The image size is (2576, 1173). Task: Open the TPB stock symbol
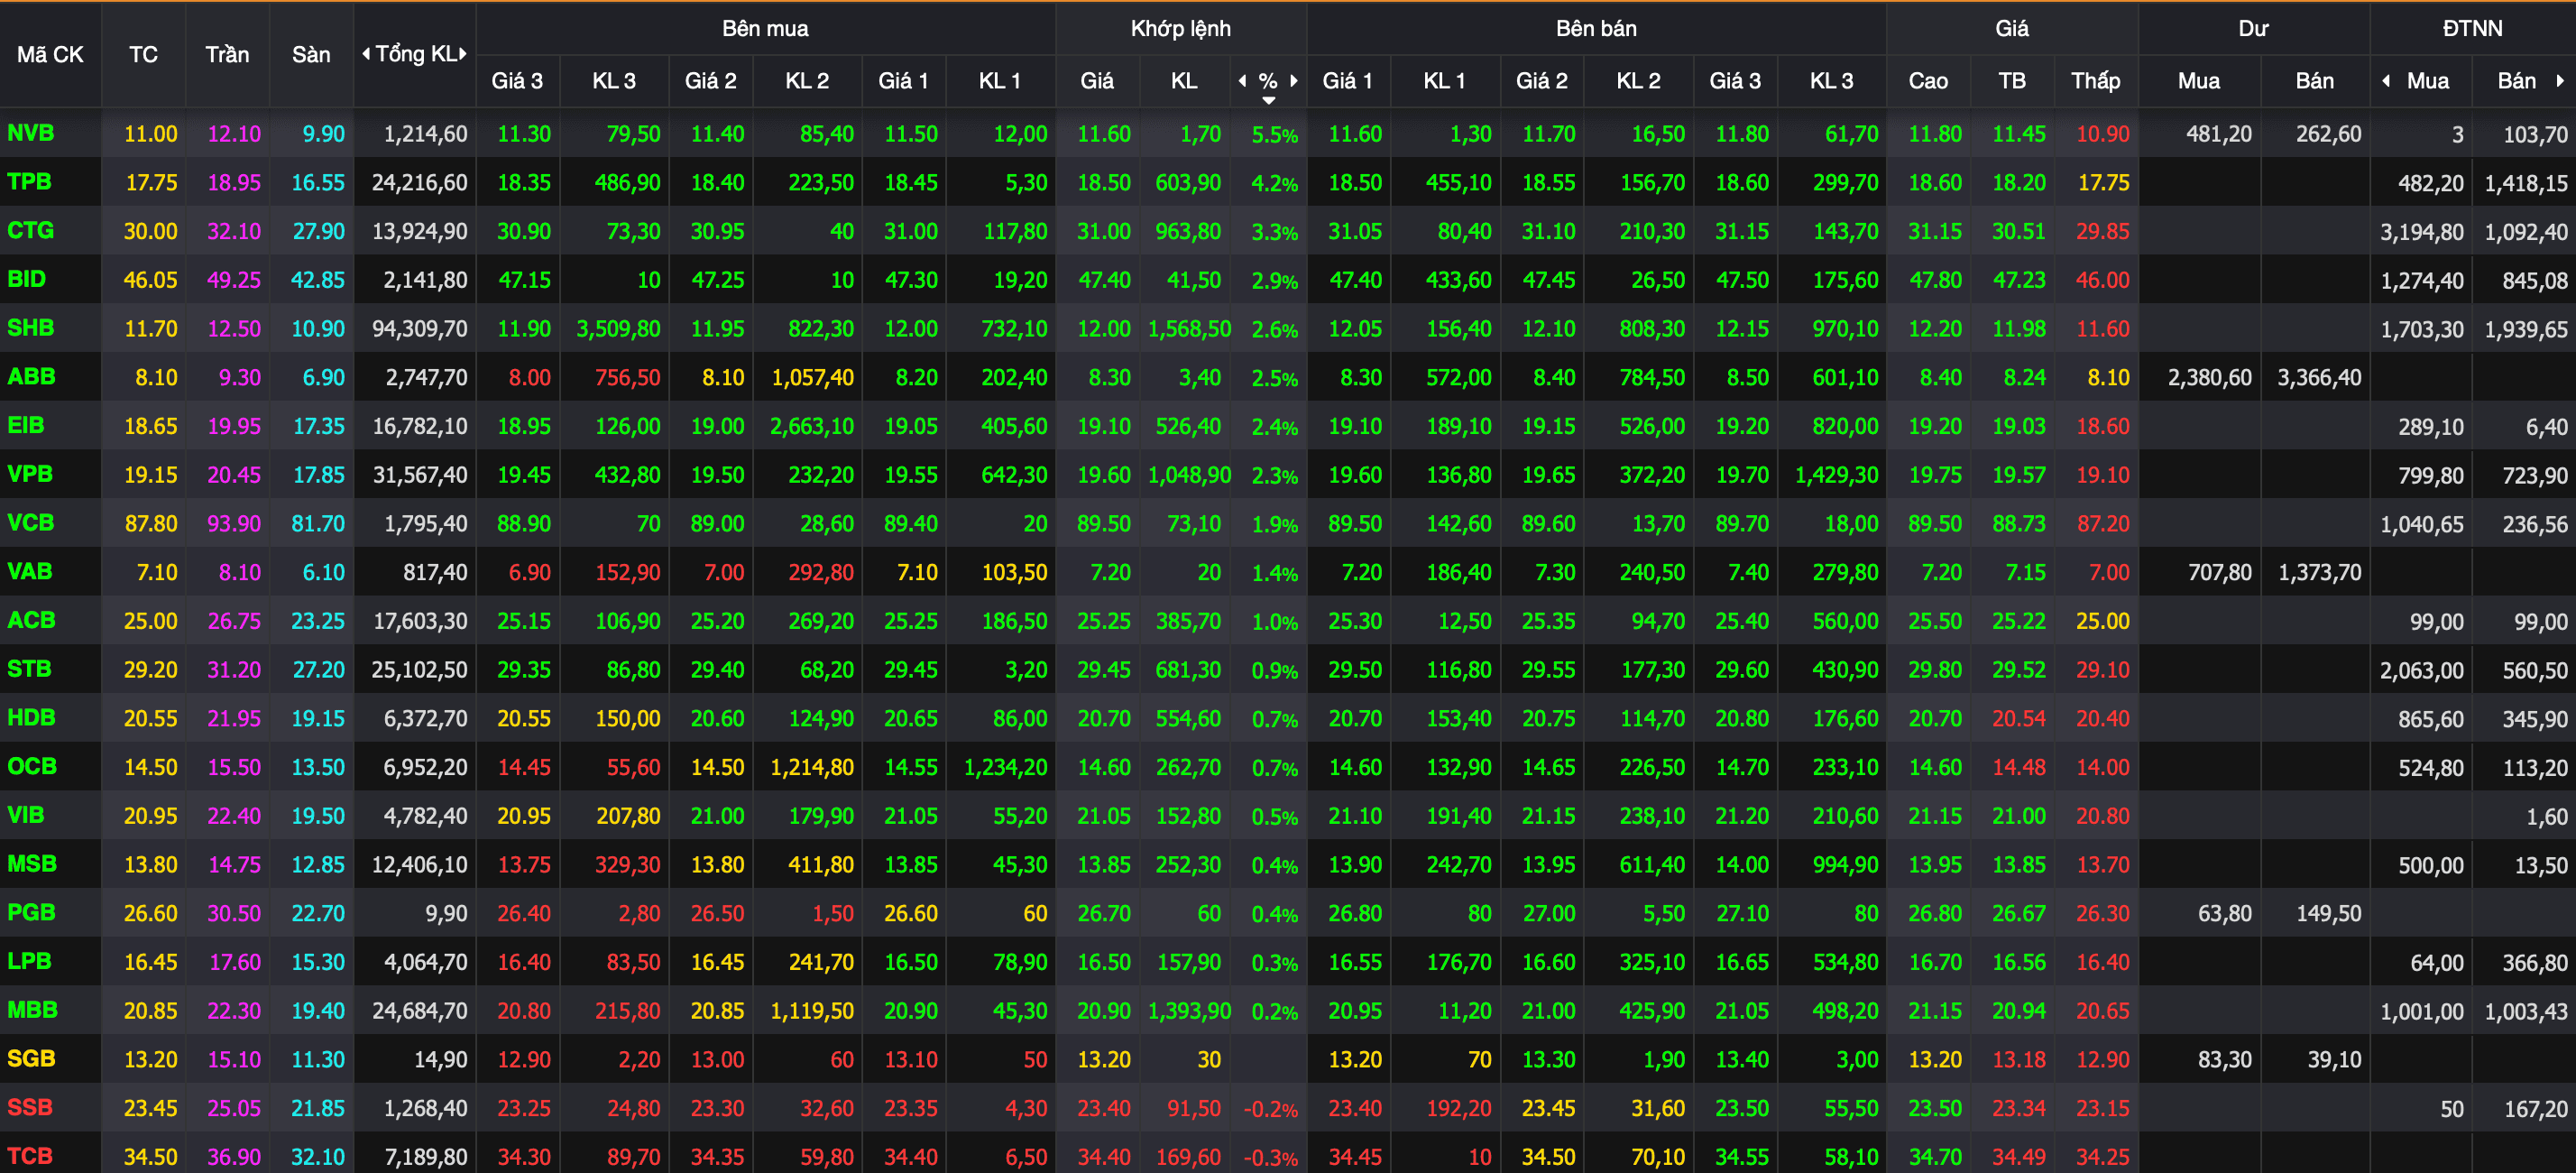pyautogui.click(x=29, y=182)
